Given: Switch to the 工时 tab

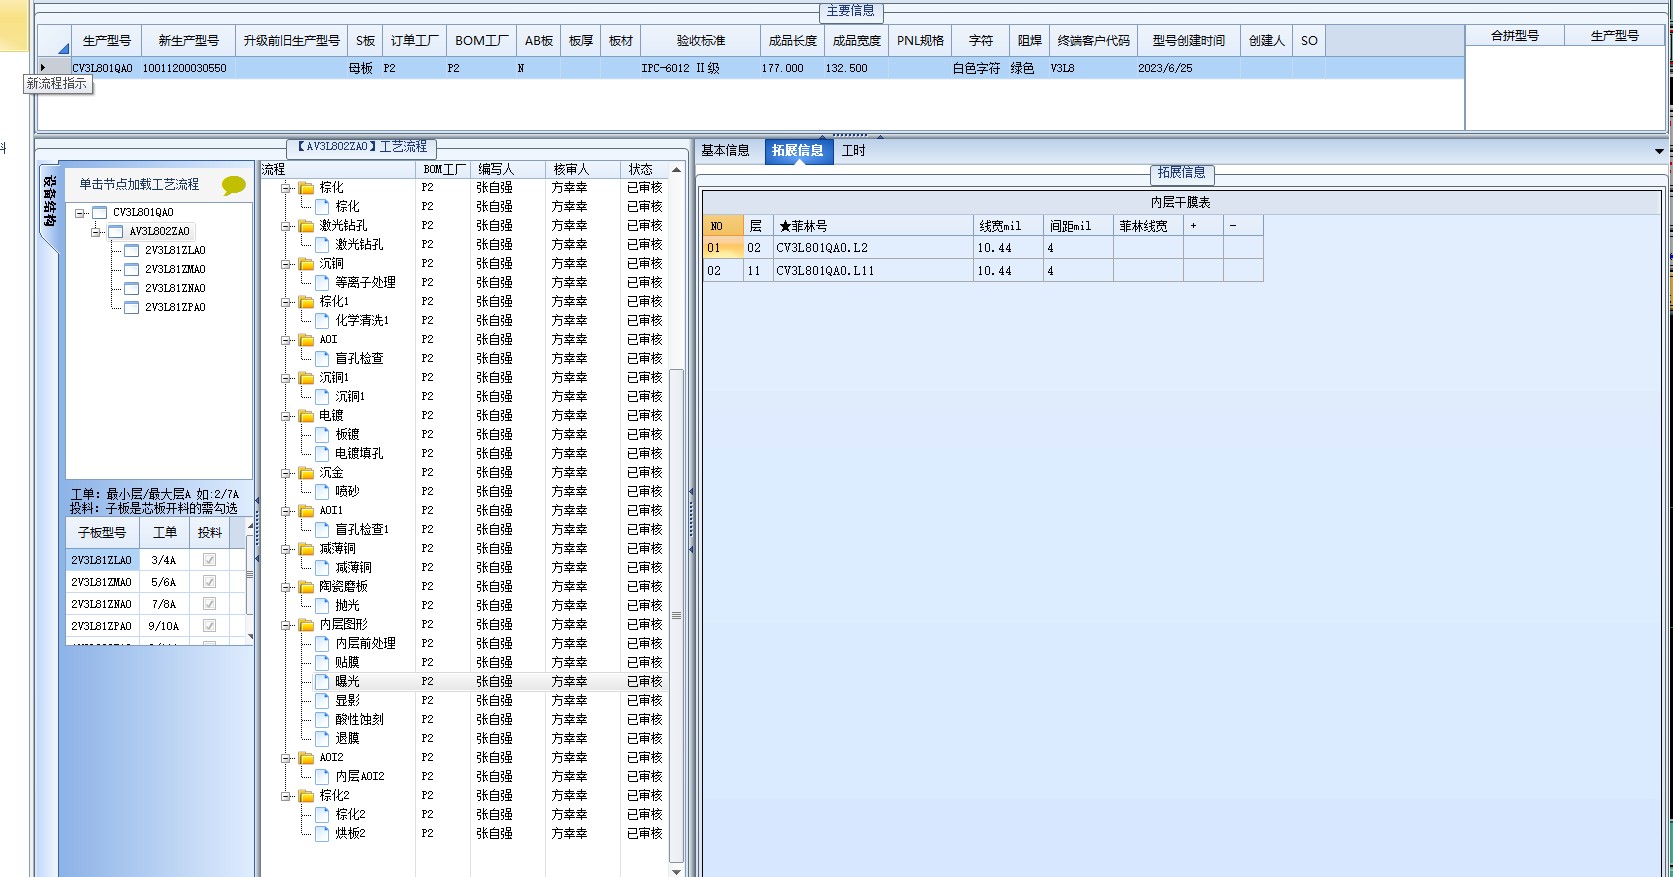Looking at the screenshot, I should coord(853,151).
